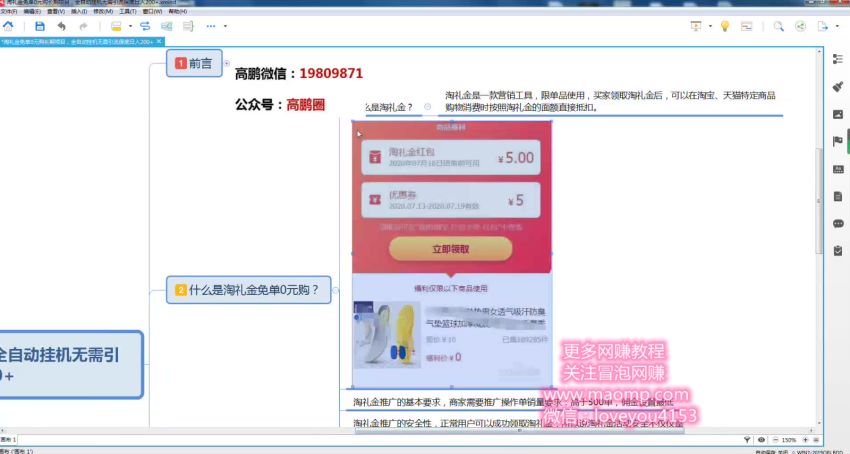Zoom in with the plus button
The height and width of the screenshot is (454, 850).
pos(805,440)
